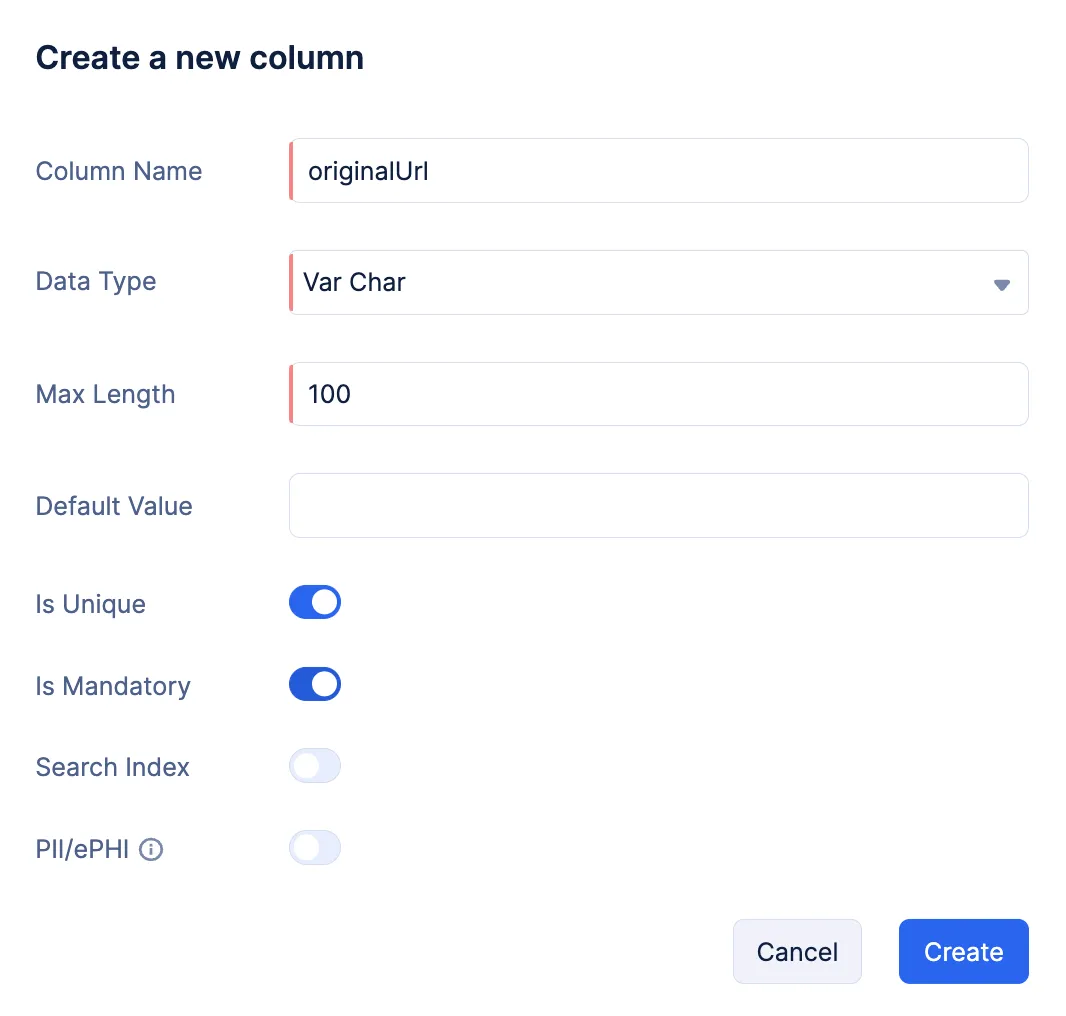
Task: Click the Max Length label
Action: 105,394
